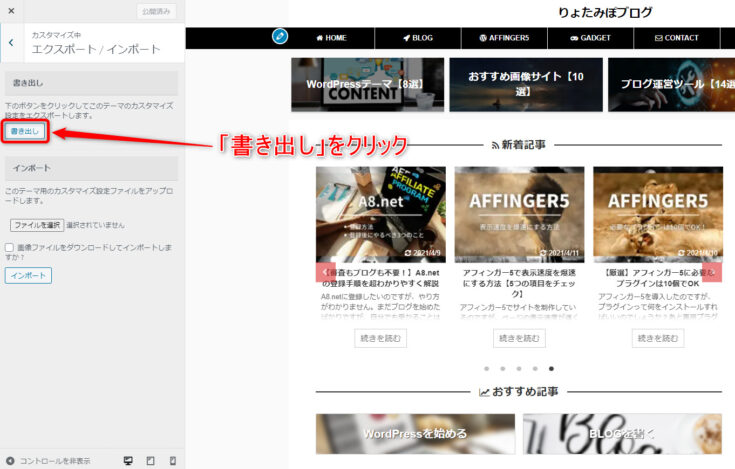Go back using the left chevron arrow
Screen dimensions: 735x469
point(11,43)
